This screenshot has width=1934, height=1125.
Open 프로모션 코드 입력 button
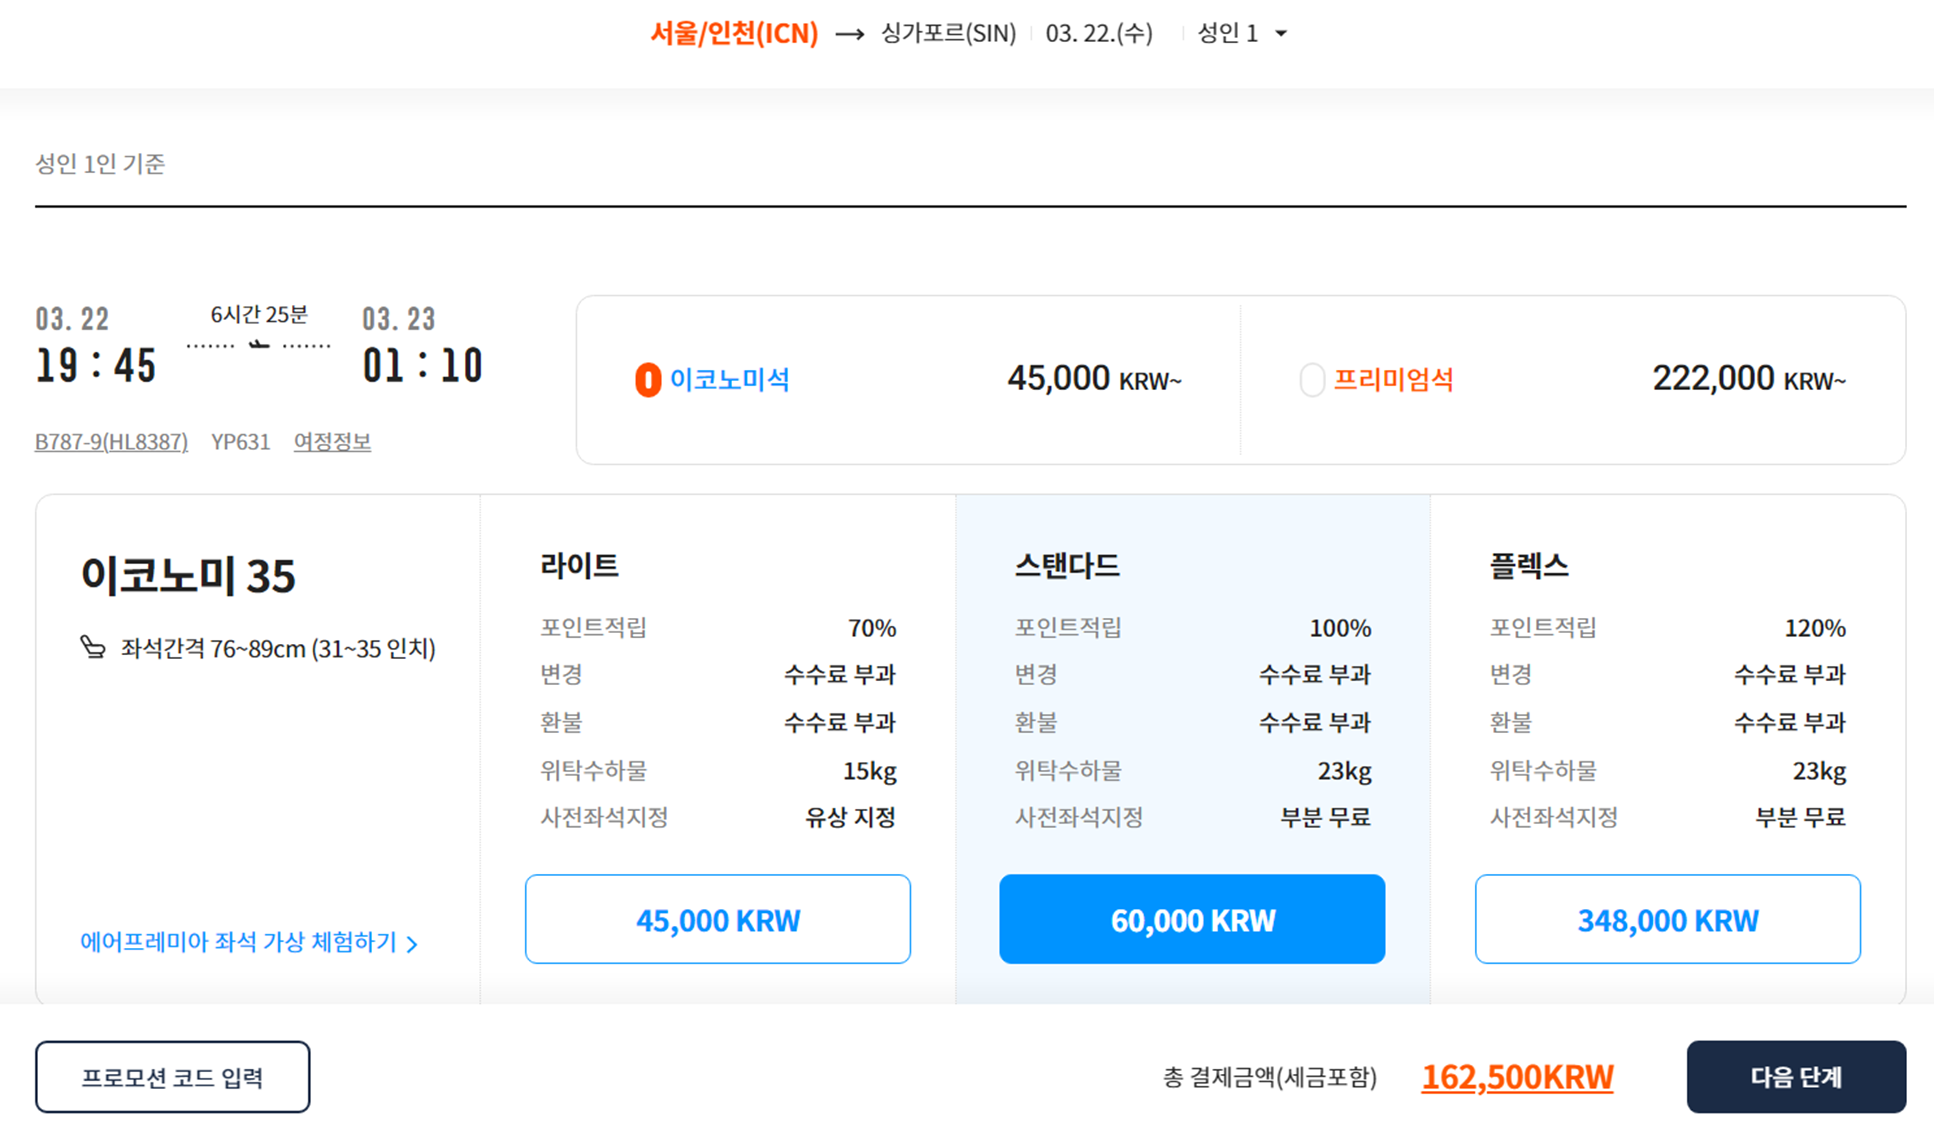click(172, 1077)
